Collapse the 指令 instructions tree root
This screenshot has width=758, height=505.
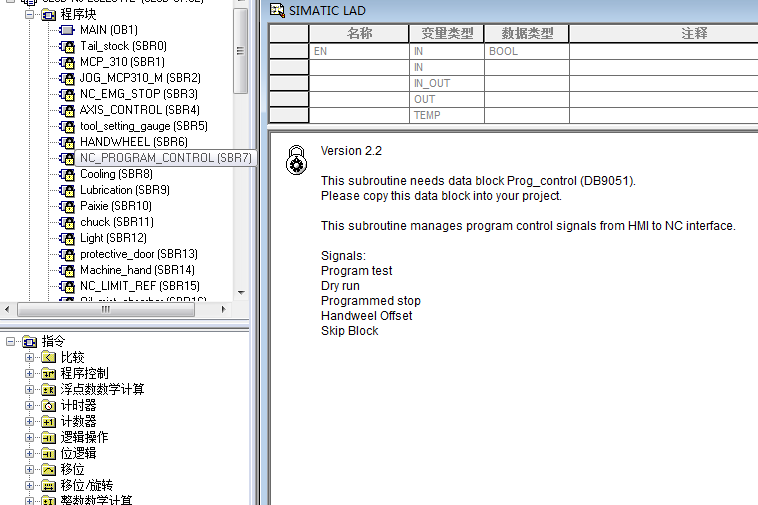click(11, 341)
